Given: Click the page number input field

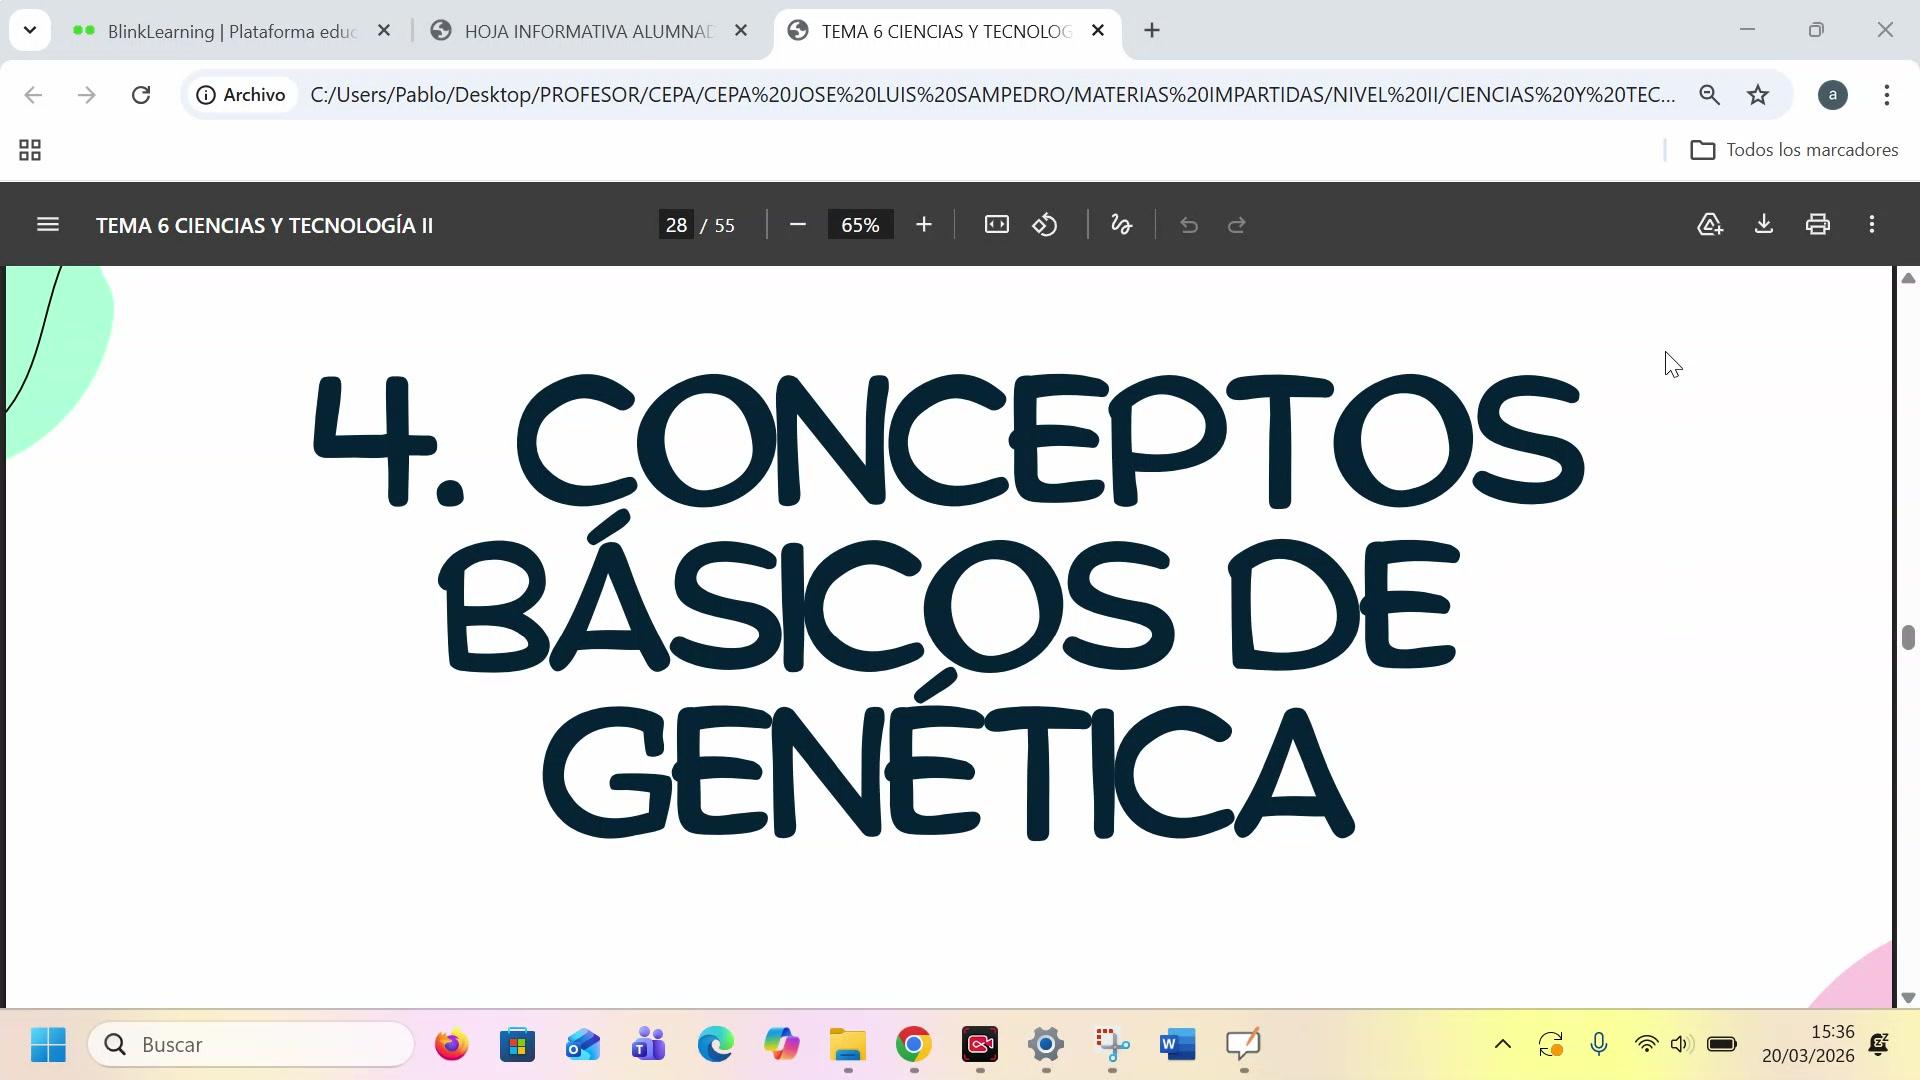Looking at the screenshot, I should [x=677, y=225].
